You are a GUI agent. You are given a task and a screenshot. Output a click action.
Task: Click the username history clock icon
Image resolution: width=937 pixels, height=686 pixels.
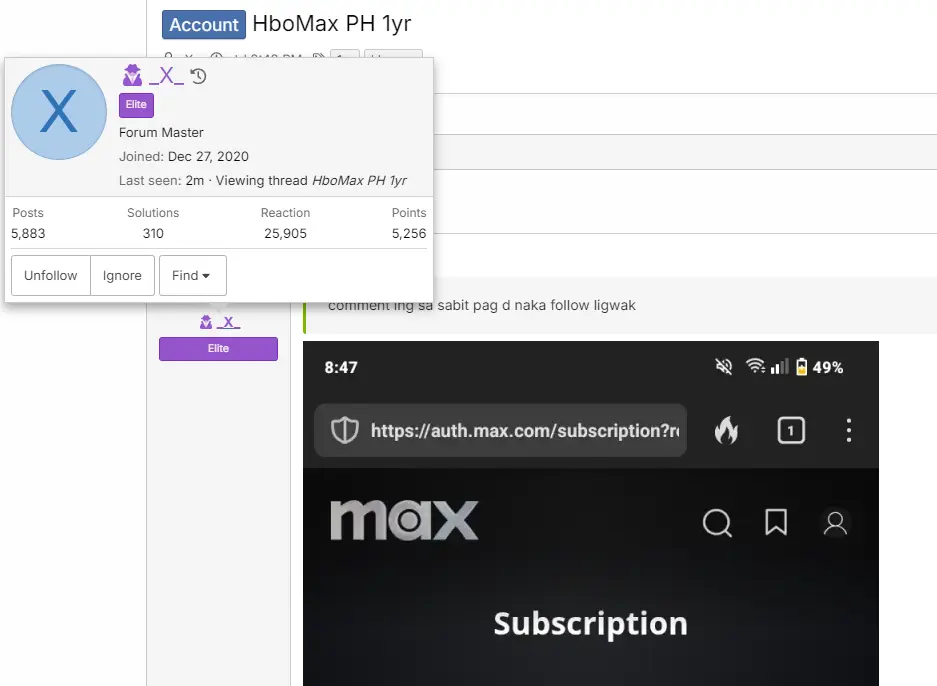[x=198, y=76]
